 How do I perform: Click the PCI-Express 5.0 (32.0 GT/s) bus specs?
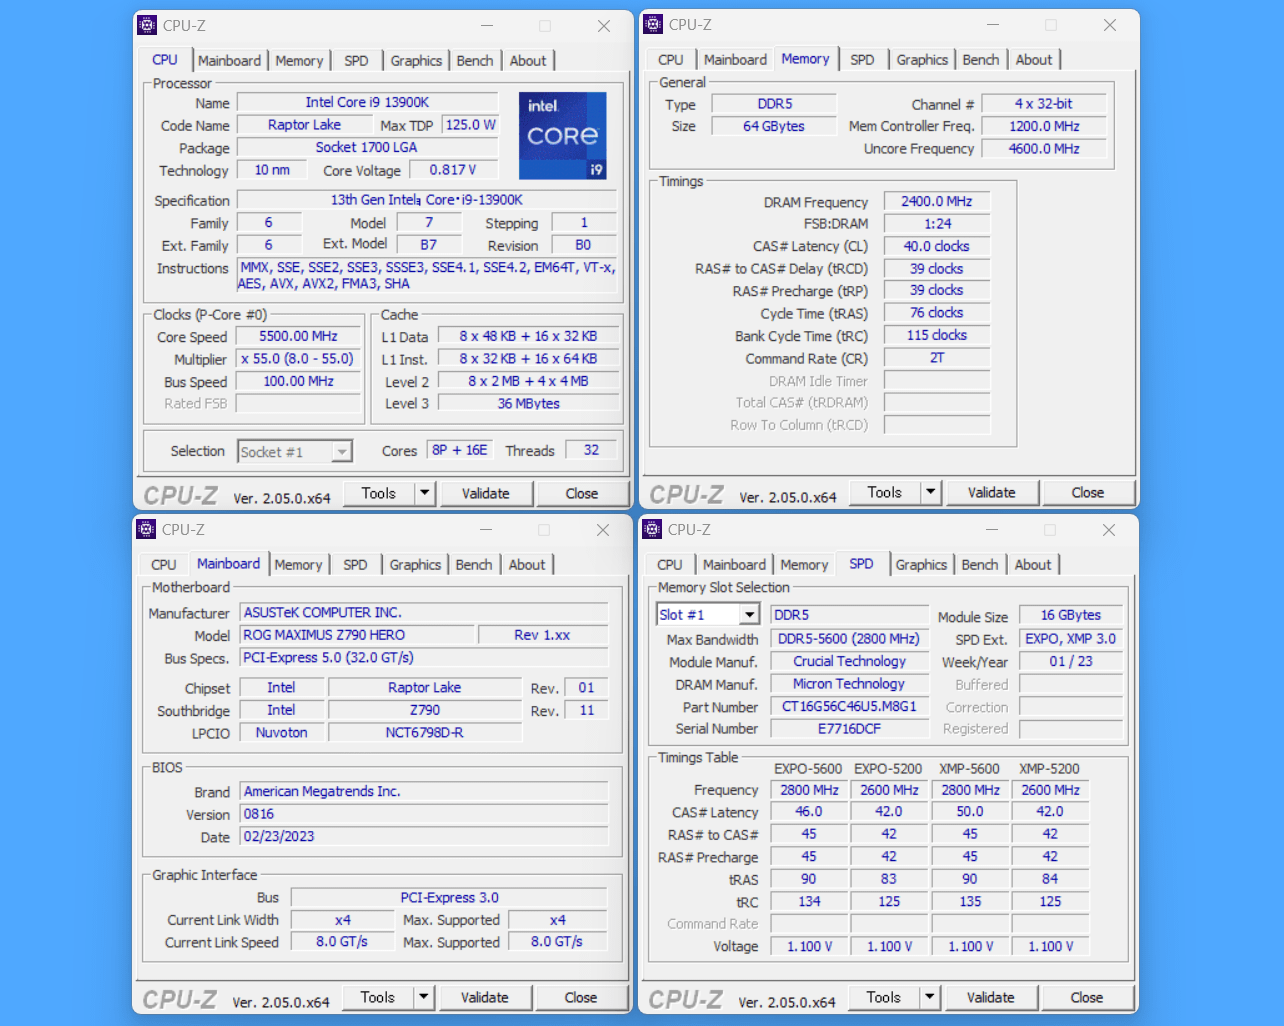tap(424, 658)
